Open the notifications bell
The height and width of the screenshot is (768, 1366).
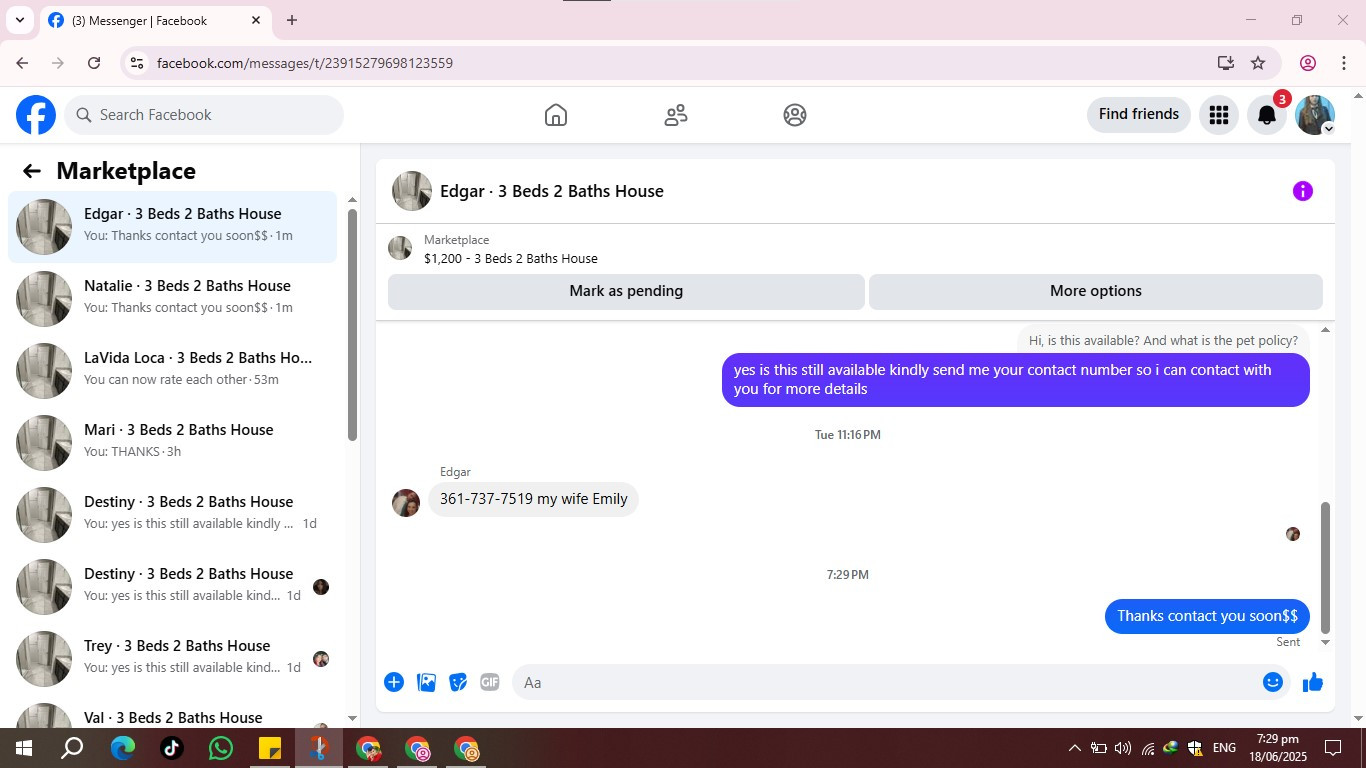pos(1267,115)
